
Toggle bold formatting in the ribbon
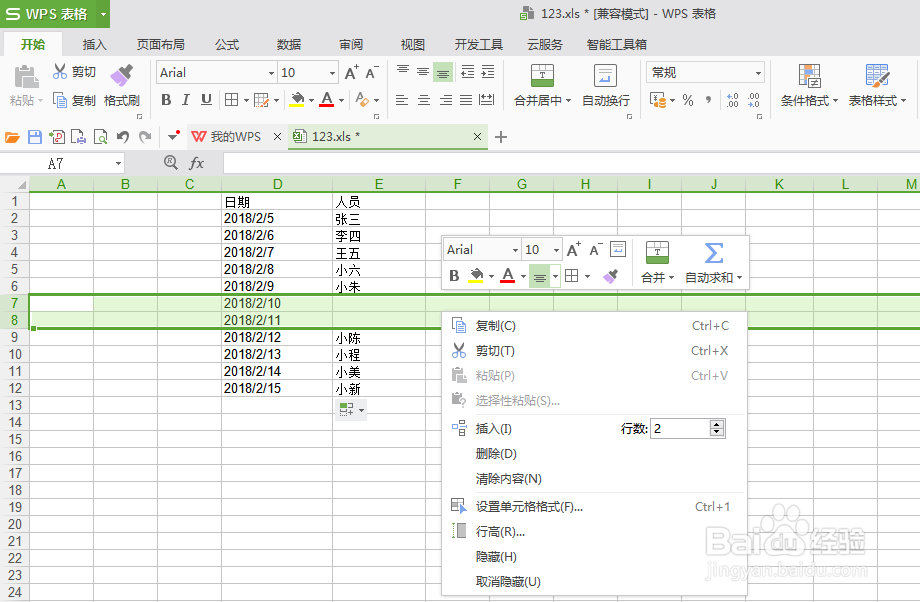click(x=166, y=100)
